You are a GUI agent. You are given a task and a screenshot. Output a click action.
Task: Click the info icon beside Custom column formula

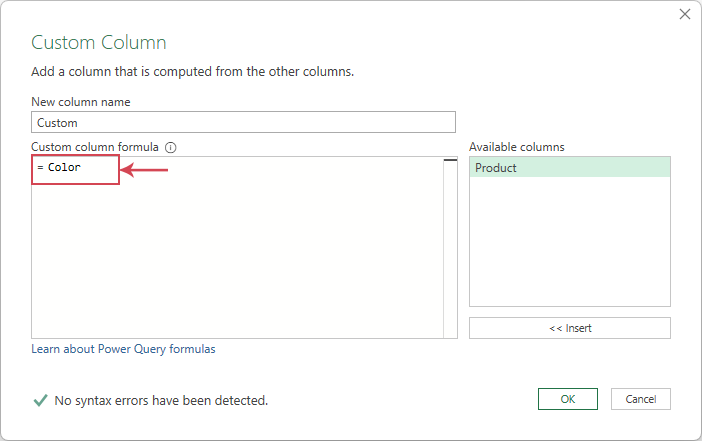tap(170, 147)
